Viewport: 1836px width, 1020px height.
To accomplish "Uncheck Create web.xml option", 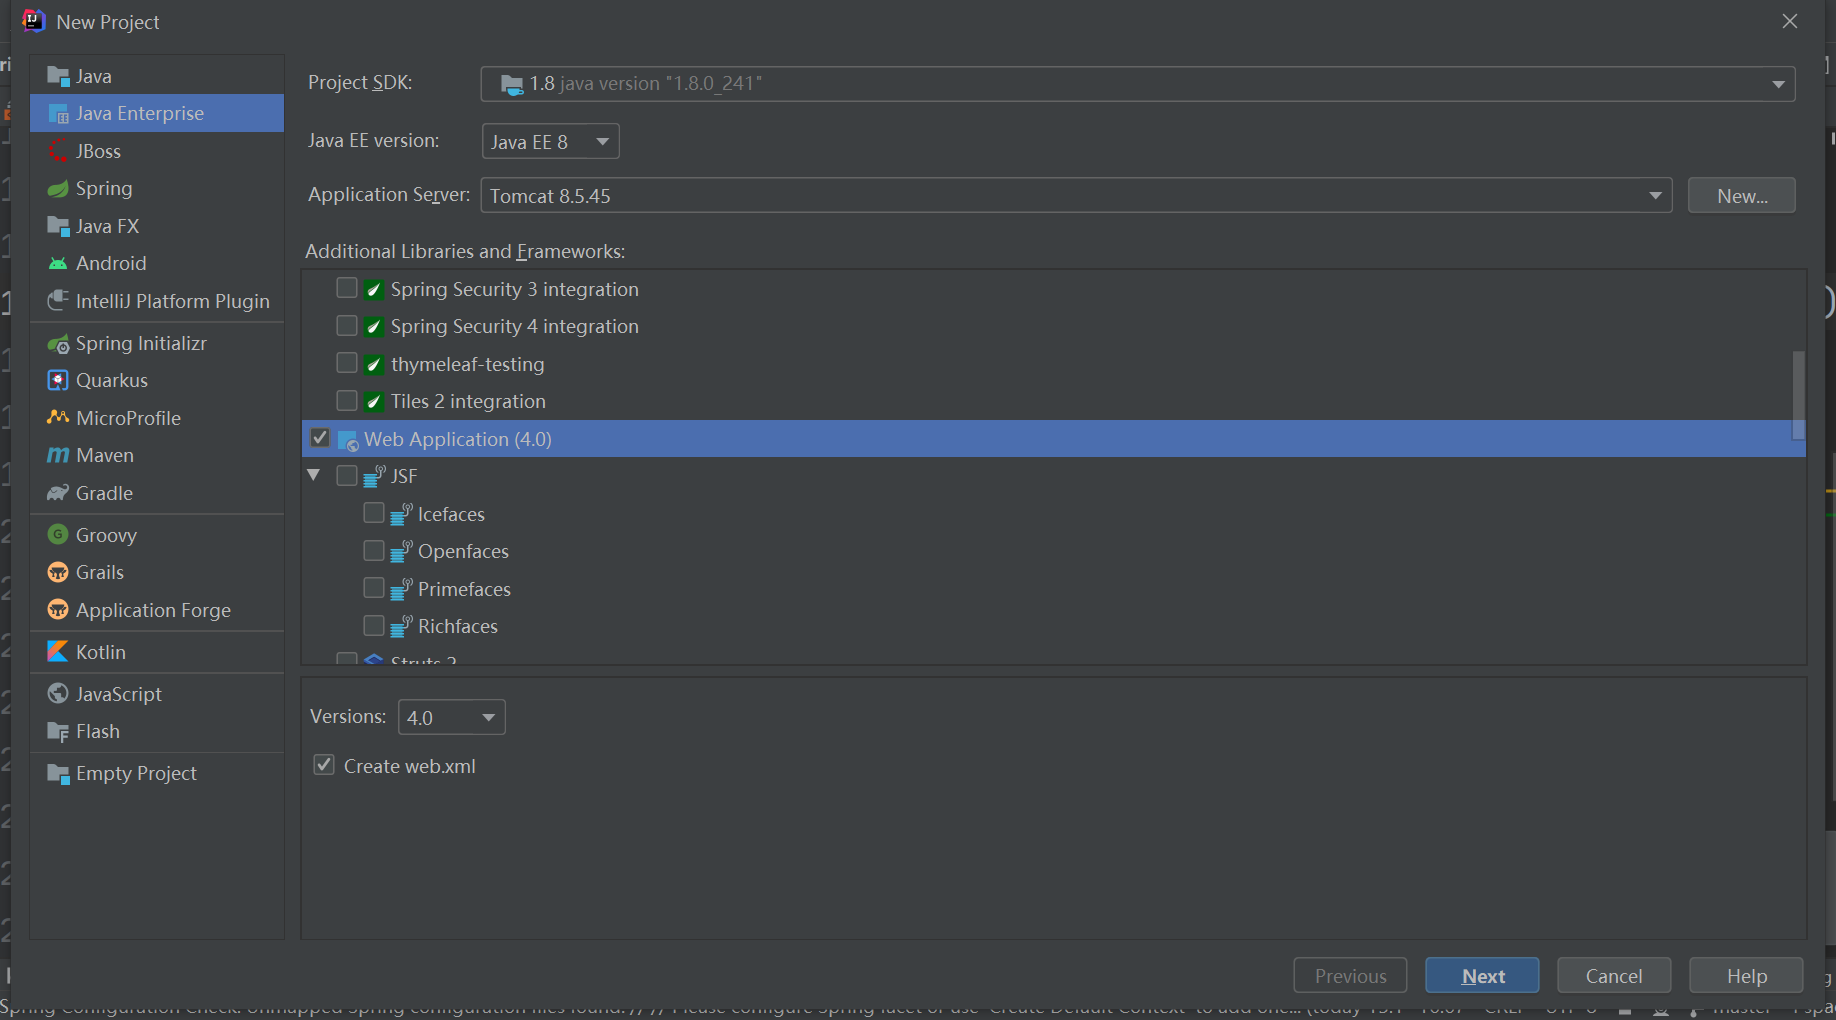I will click(324, 765).
